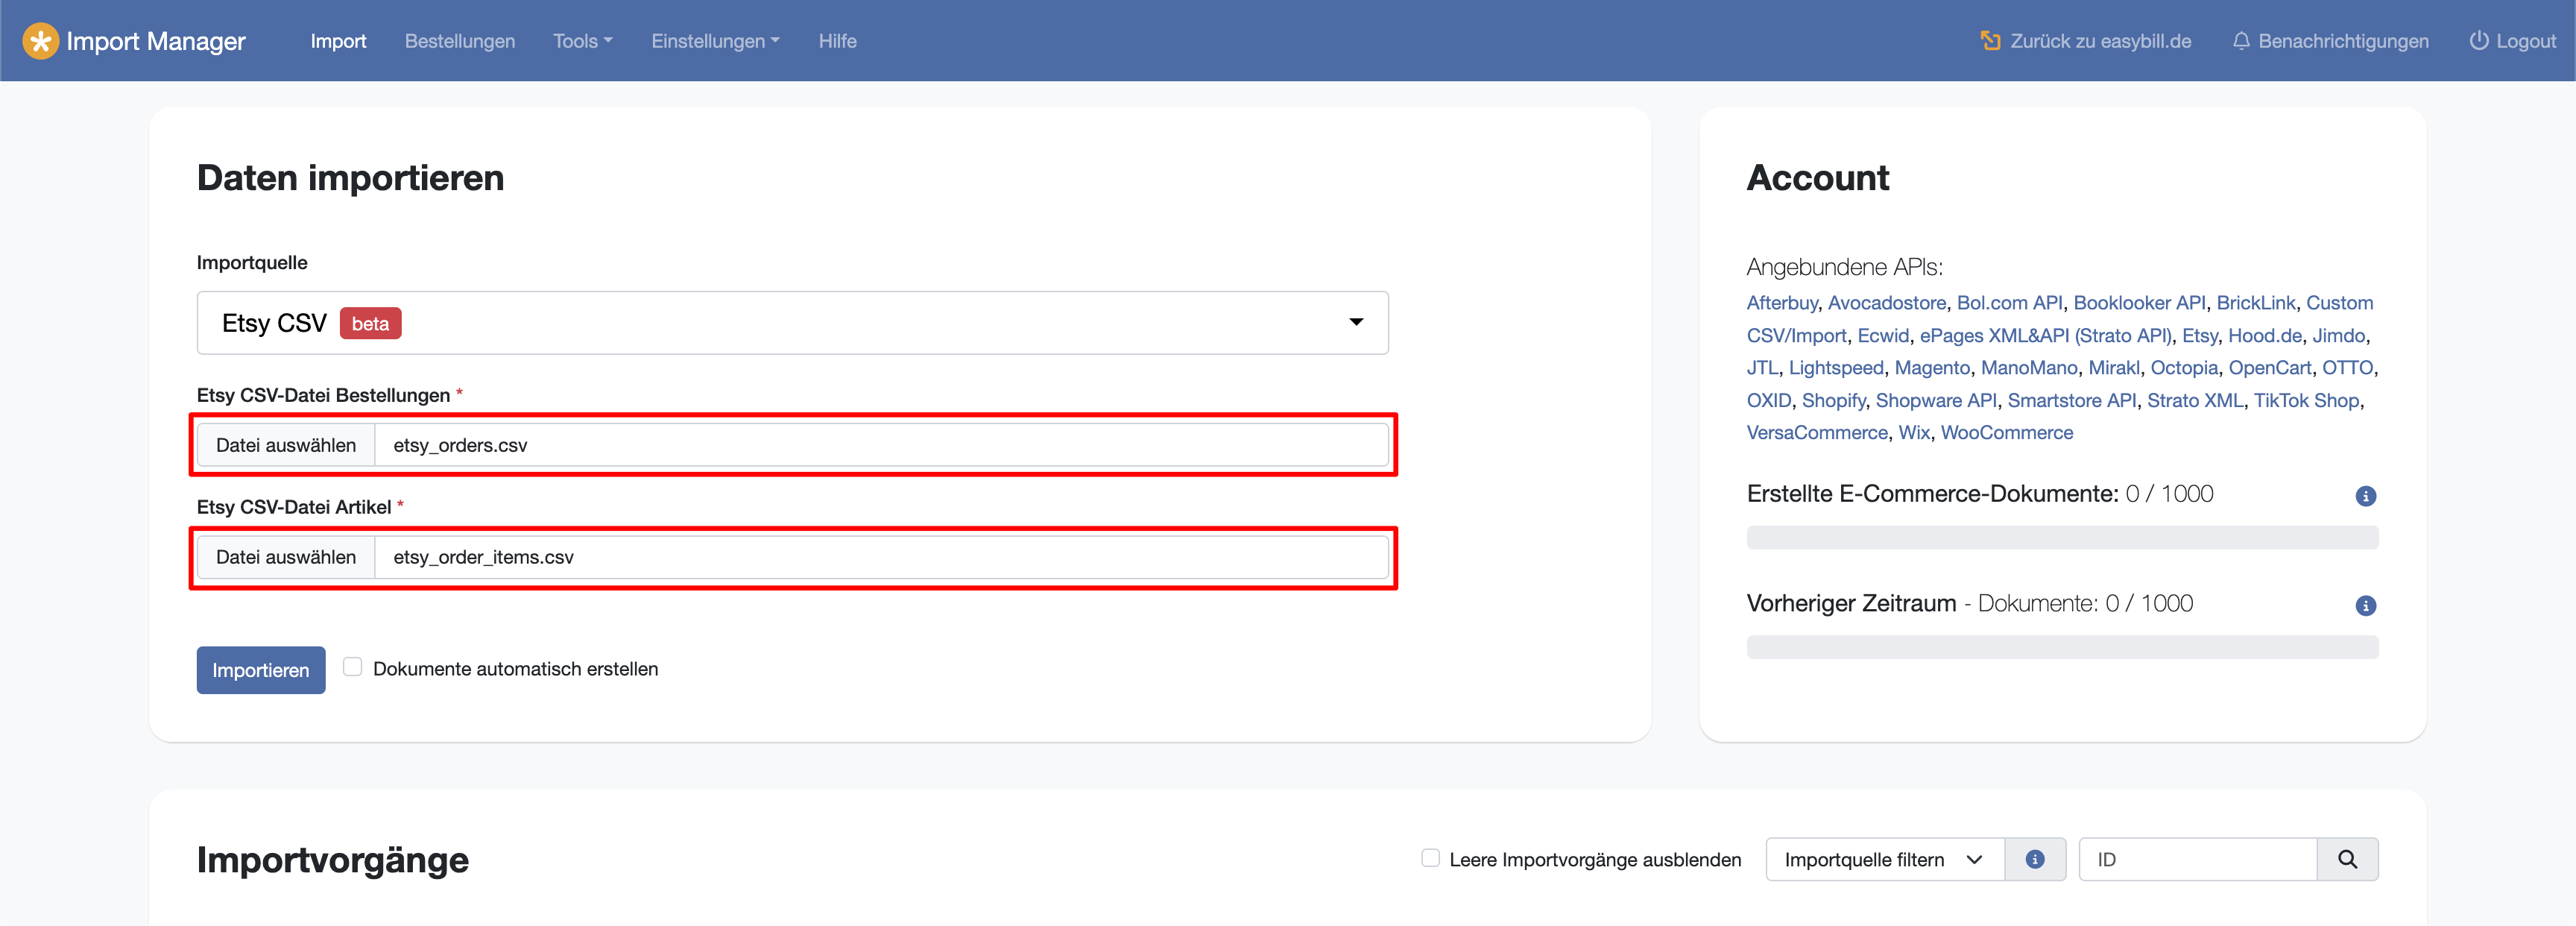The image size is (2576, 926).
Task: Click the Import Manager star logo
Action: click(x=40, y=41)
